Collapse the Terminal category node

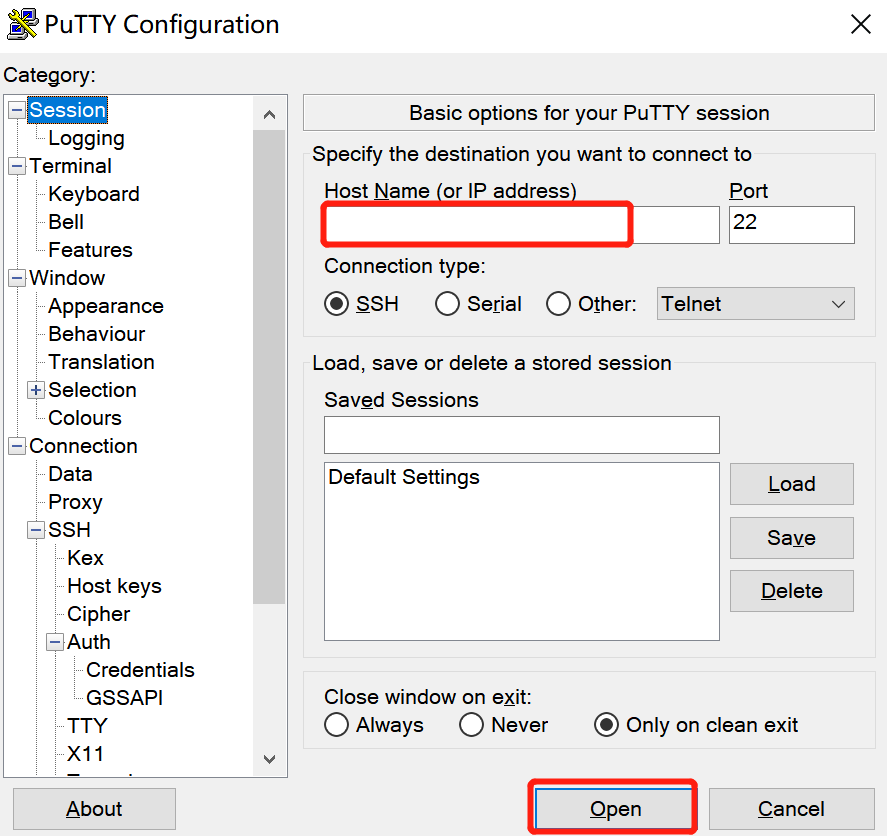(17, 166)
